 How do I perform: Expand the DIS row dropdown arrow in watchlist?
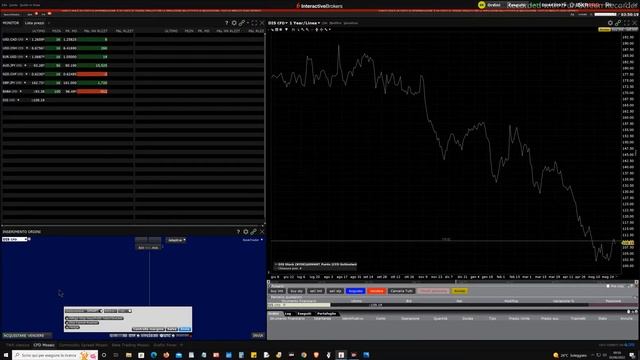(x=18, y=100)
